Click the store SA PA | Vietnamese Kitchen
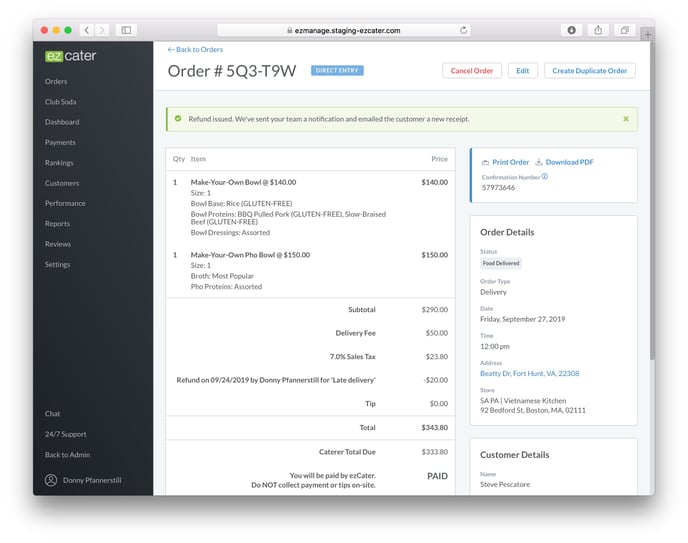Image resolution: width=688 pixels, height=543 pixels. coord(523,400)
